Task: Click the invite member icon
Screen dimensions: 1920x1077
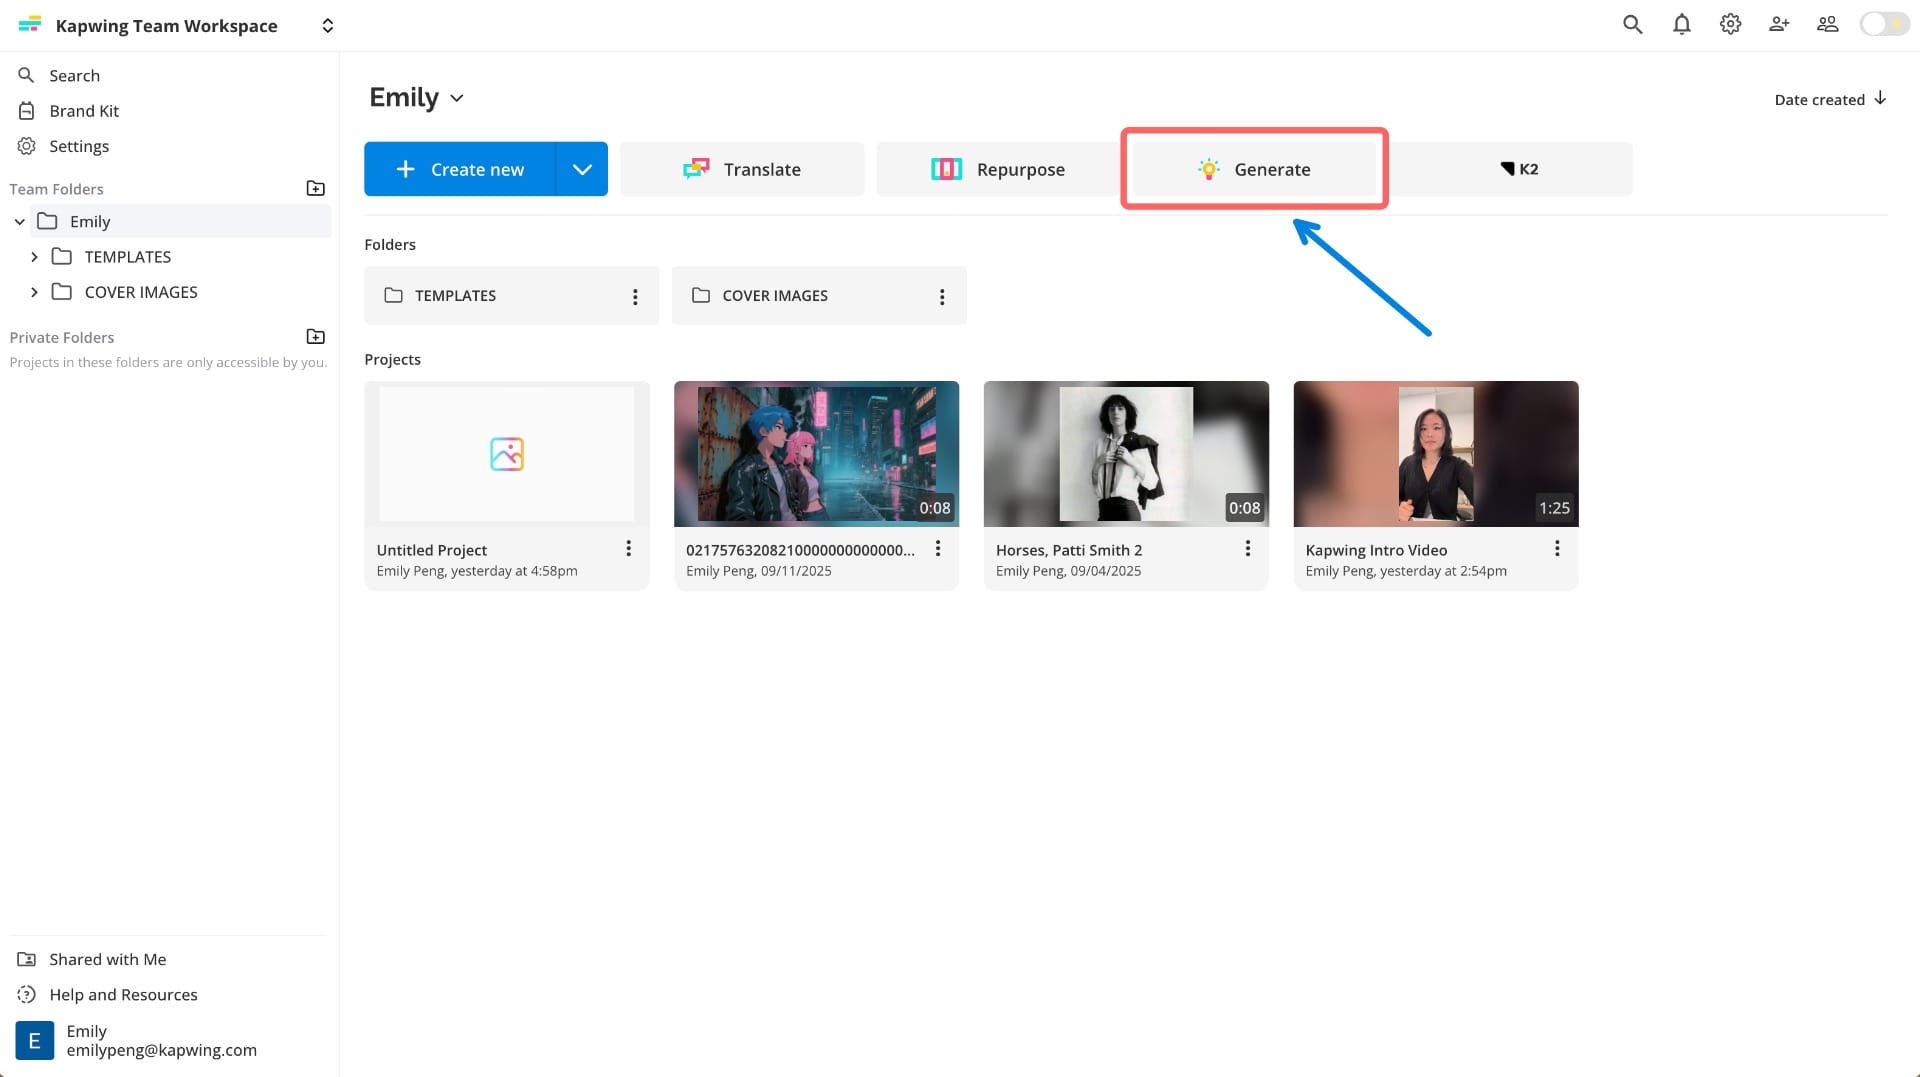Action: [x=1779, y=24]
